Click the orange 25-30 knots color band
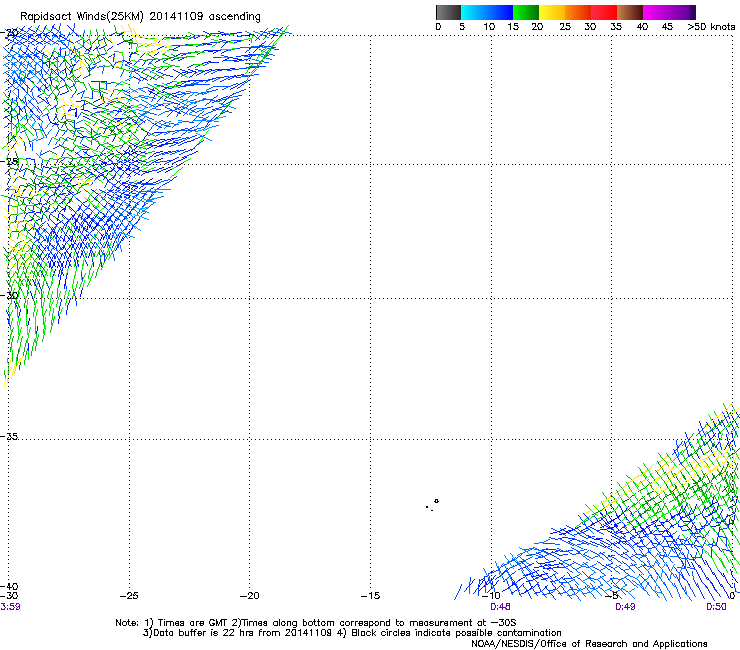 click(578, 12)
